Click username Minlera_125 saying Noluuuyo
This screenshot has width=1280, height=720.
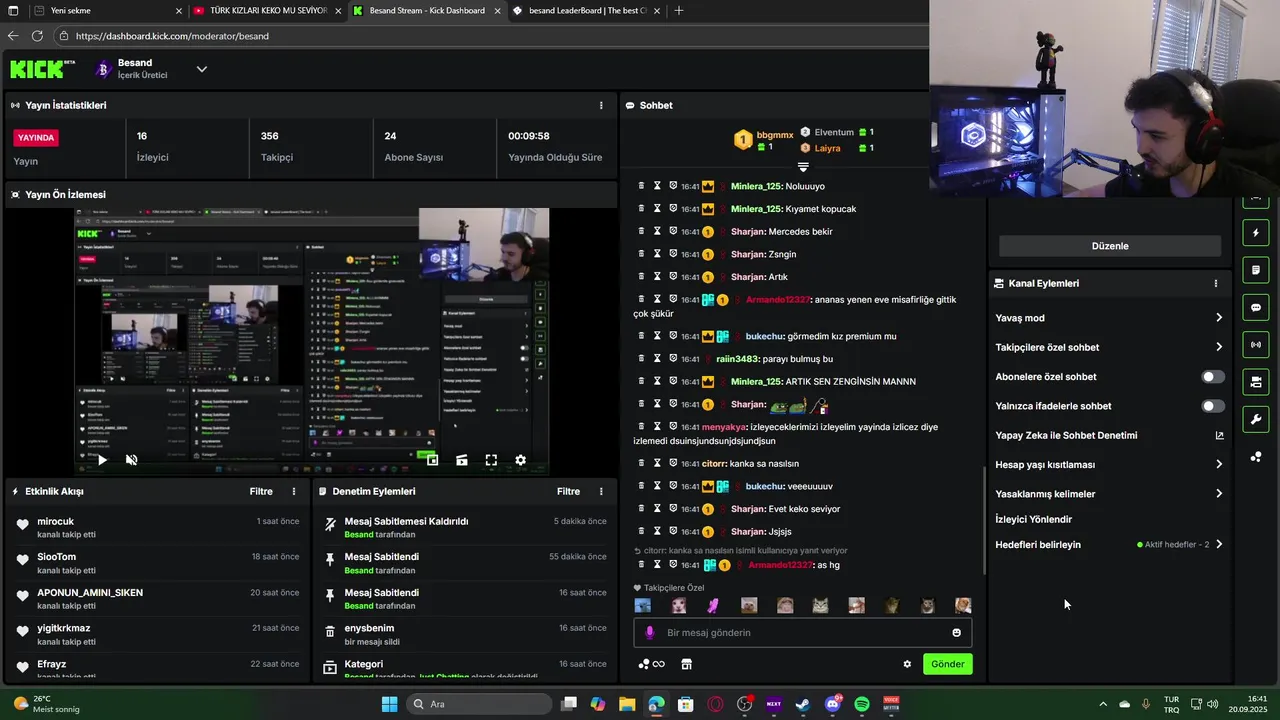click(x=756, y=186)
